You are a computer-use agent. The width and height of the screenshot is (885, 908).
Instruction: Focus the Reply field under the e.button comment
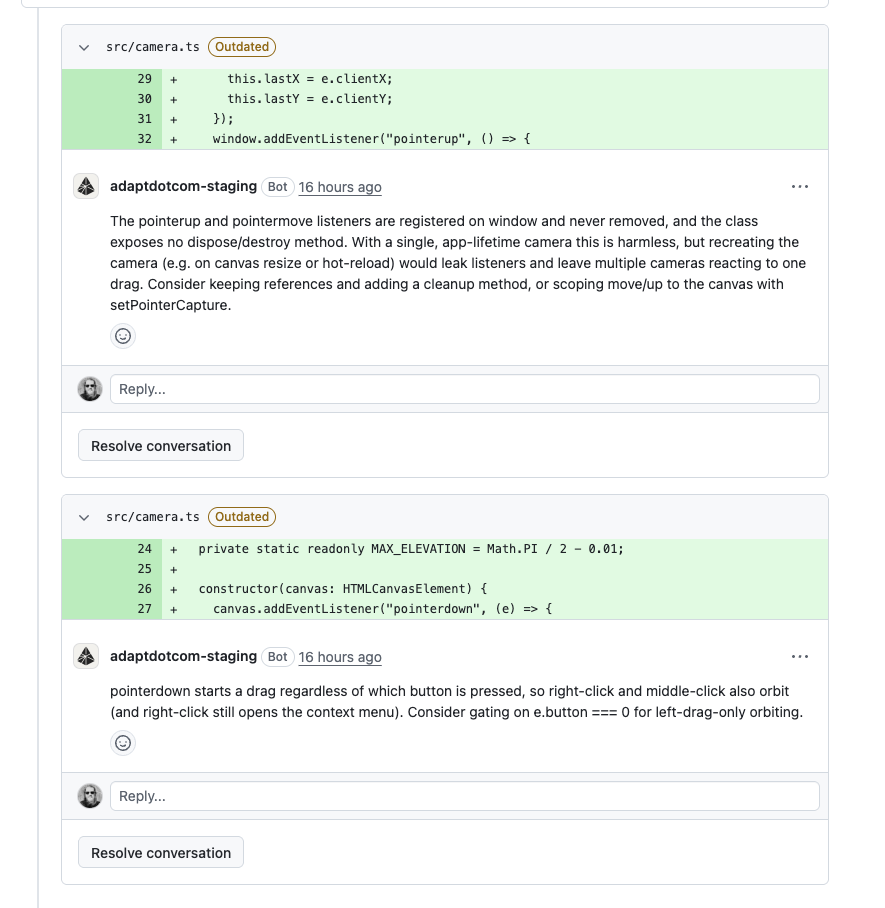tap(465, 796)
